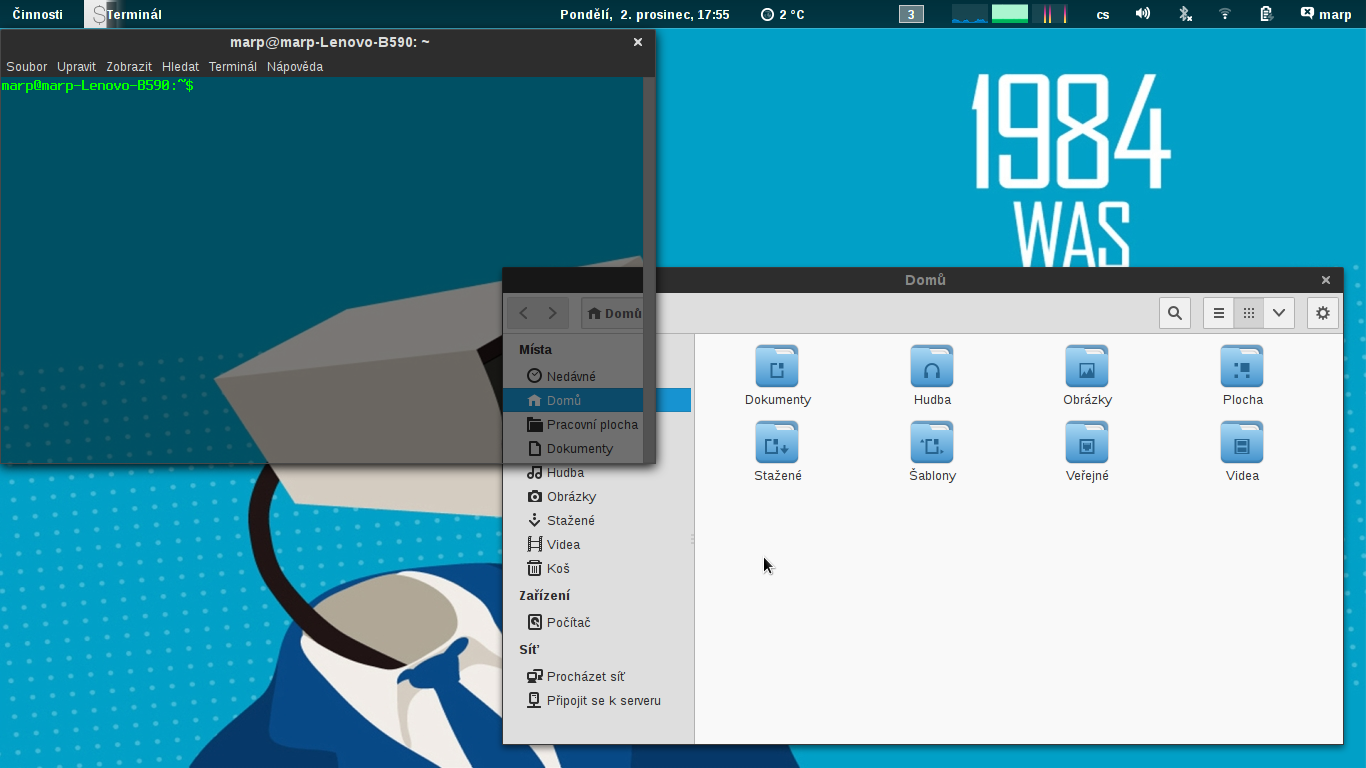
Task: Open the Videa folder icon
Action: coord(1242,443)
